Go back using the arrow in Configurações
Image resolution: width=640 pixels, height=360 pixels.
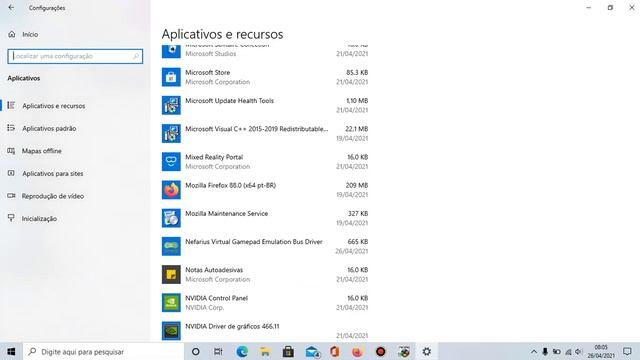click(x=11, y=7)
